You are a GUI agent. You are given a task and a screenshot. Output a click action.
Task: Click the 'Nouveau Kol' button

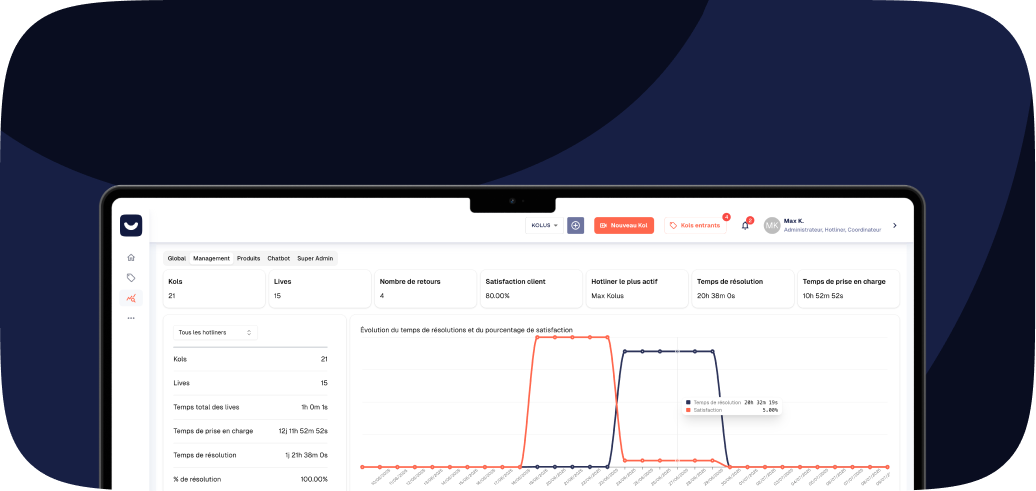tap(624, 226)
